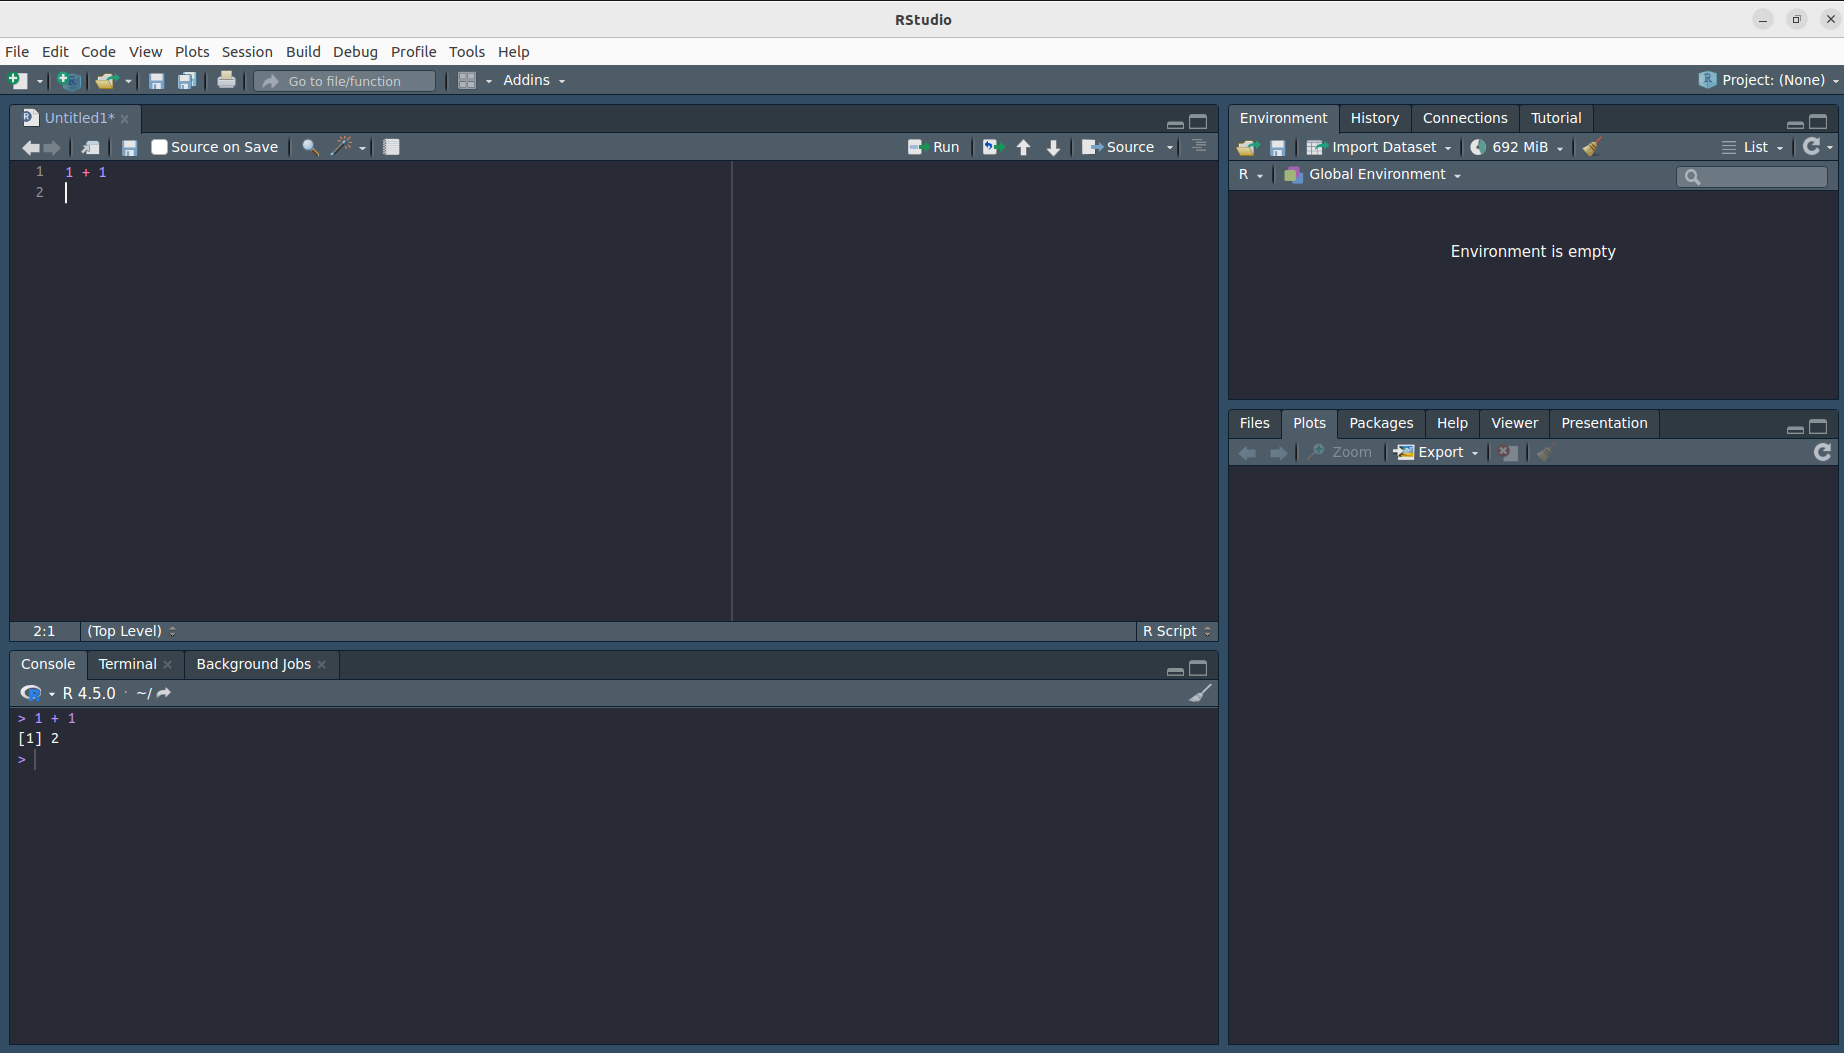The width and height of the screenshot is (1844, 1053).
Task: Maximize the console pane
Action: (x=1198, y=668)
